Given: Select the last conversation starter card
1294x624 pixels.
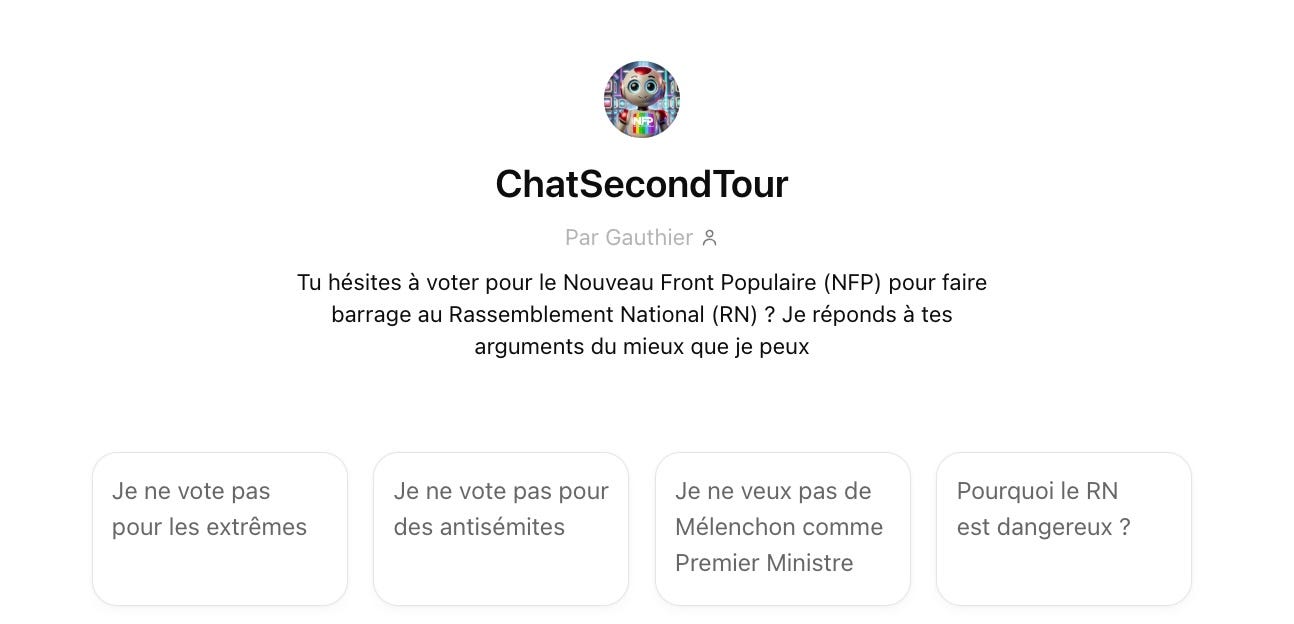Looking at the screenshot, I should coord(1064,528).
